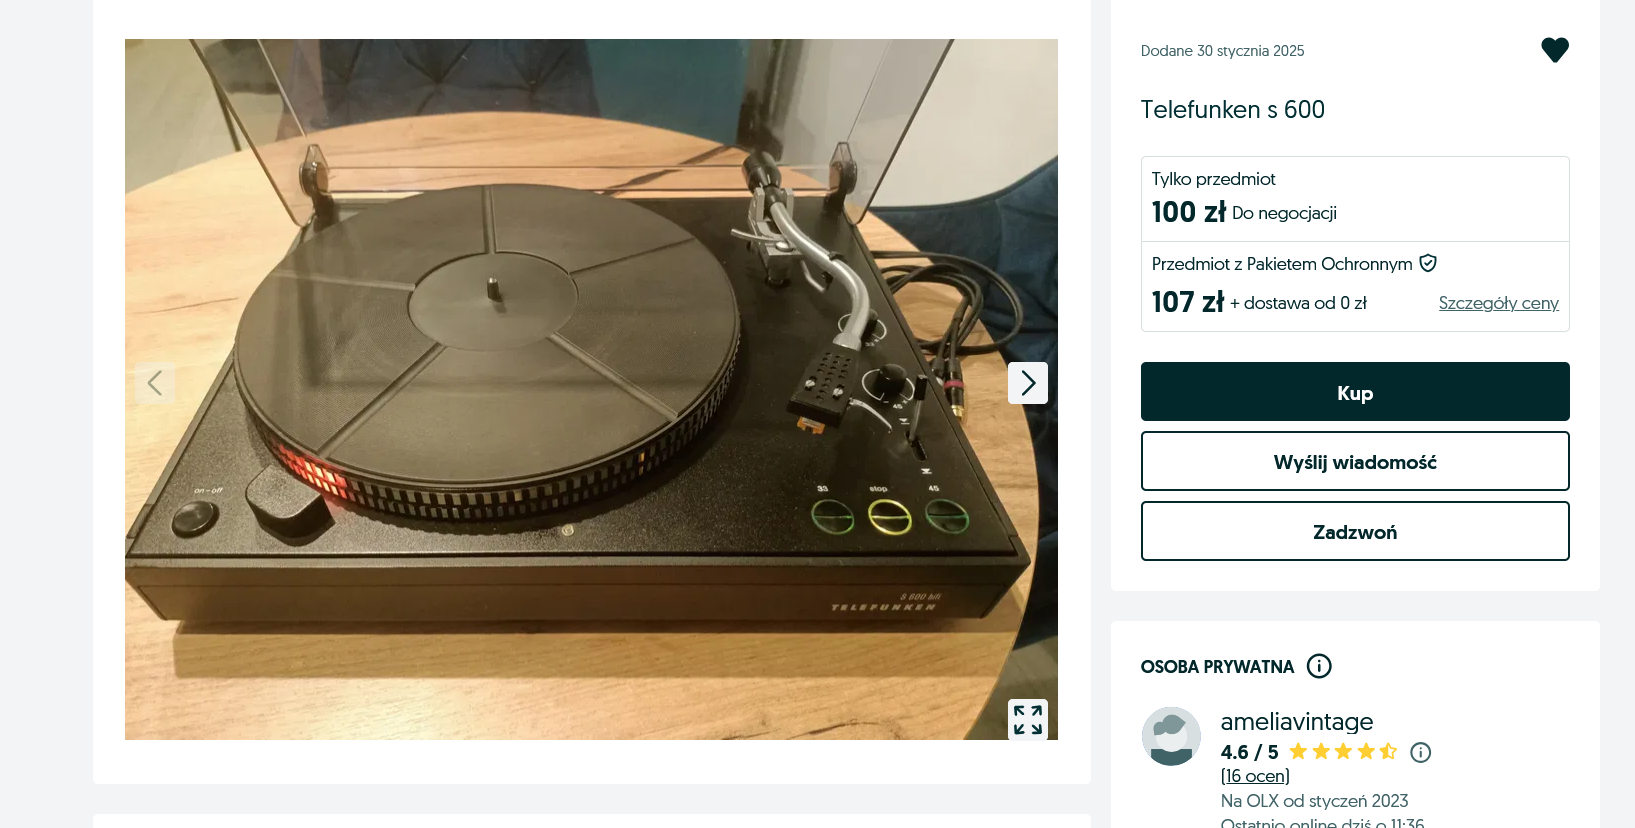Click the heart icon to save listing
Screen dimensions: 1635x828
coord(1554,50)
